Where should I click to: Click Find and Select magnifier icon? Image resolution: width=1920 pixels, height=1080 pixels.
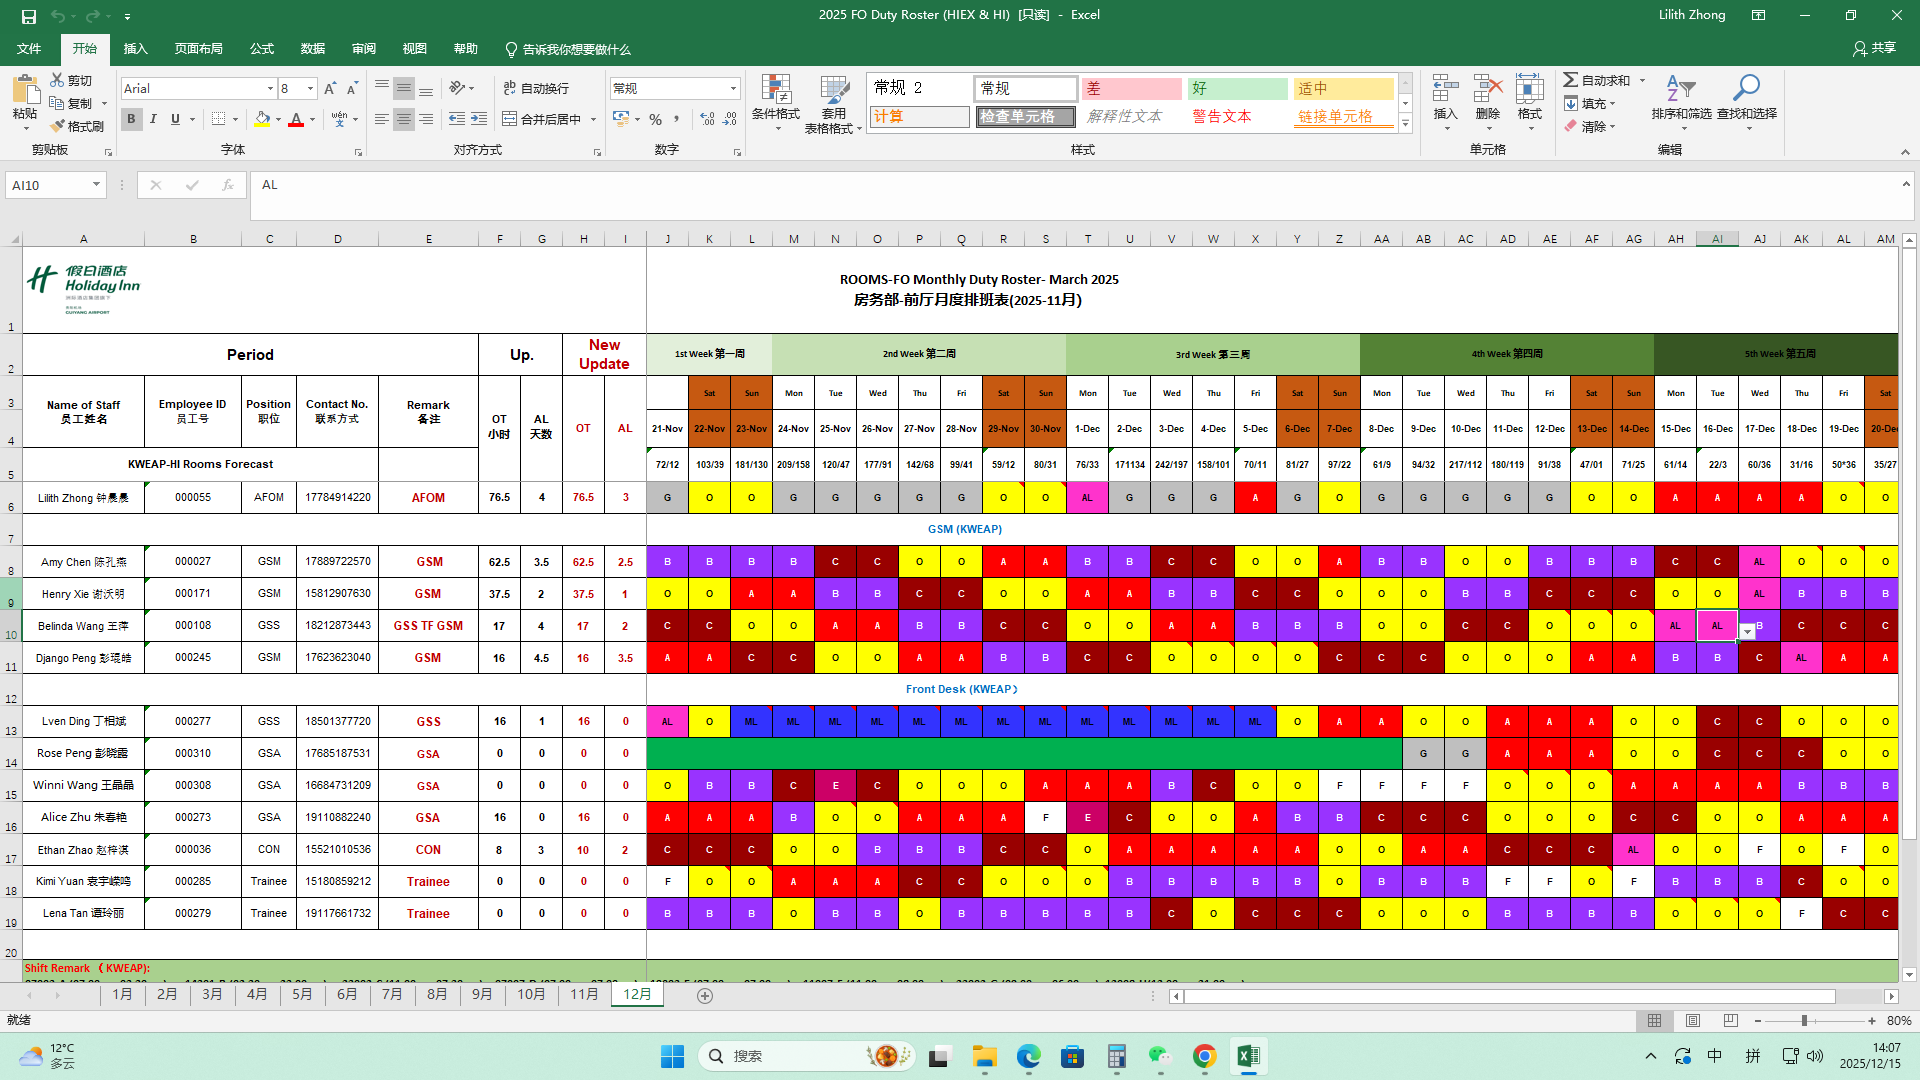[1746, 90]
